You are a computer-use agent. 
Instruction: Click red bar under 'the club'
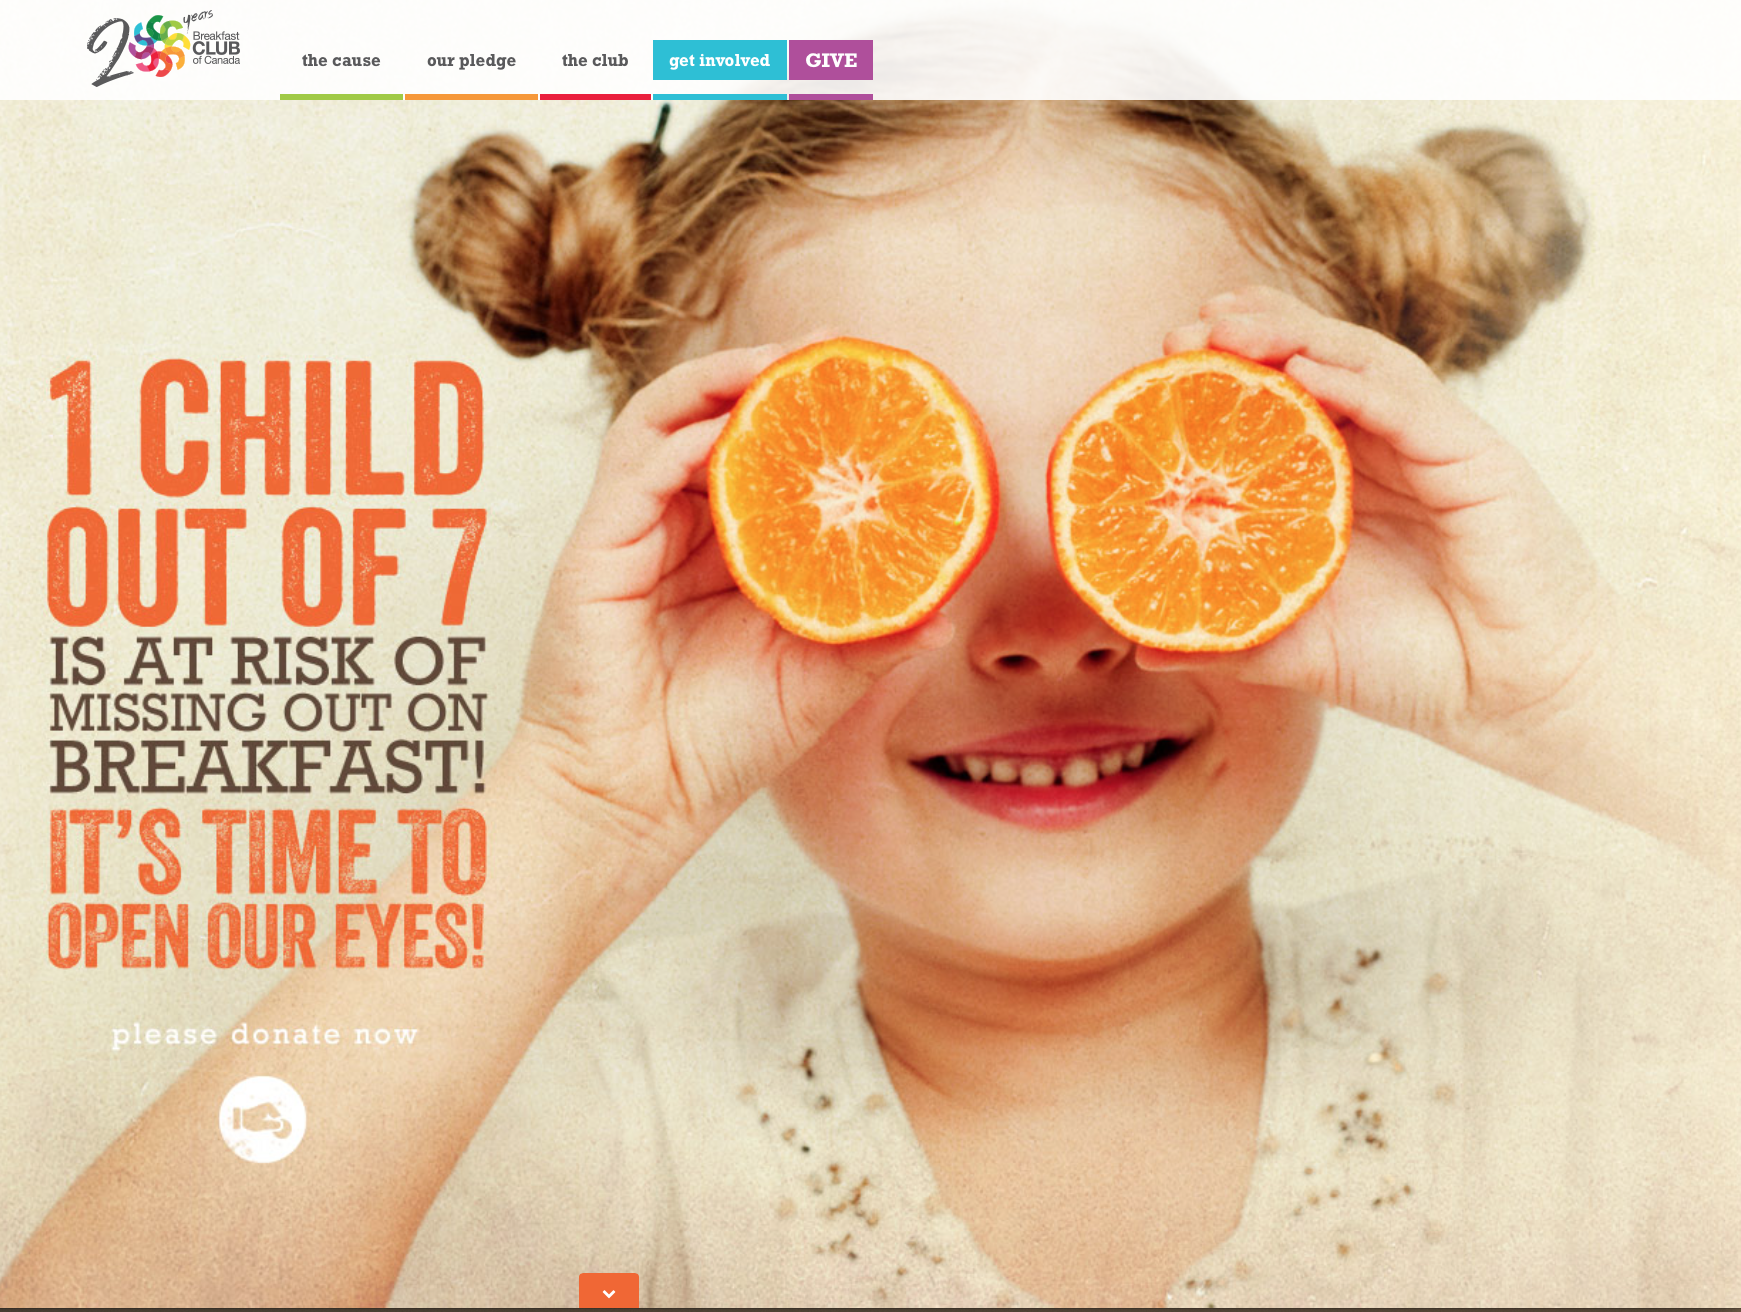point(595,97)
